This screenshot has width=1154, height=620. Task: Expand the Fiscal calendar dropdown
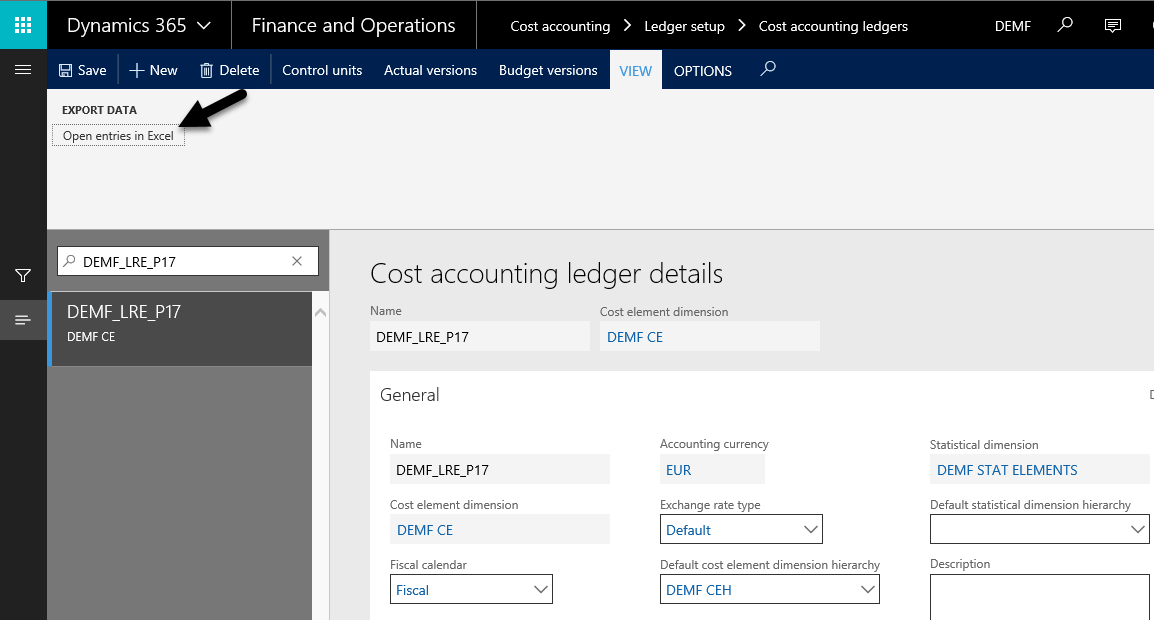pyautogui.click(x=540, y=590)
